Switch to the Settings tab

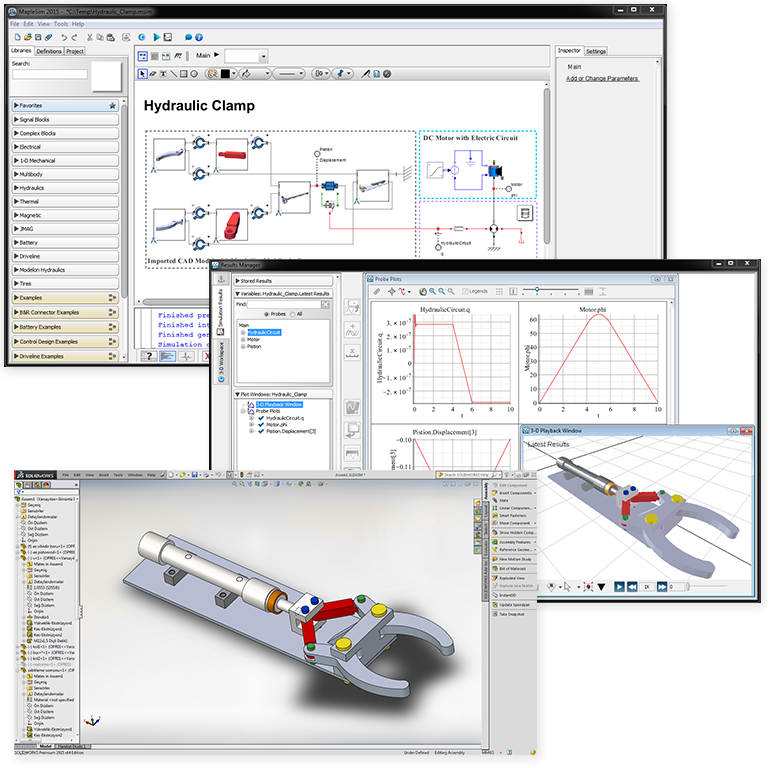(x=596, y=51)
